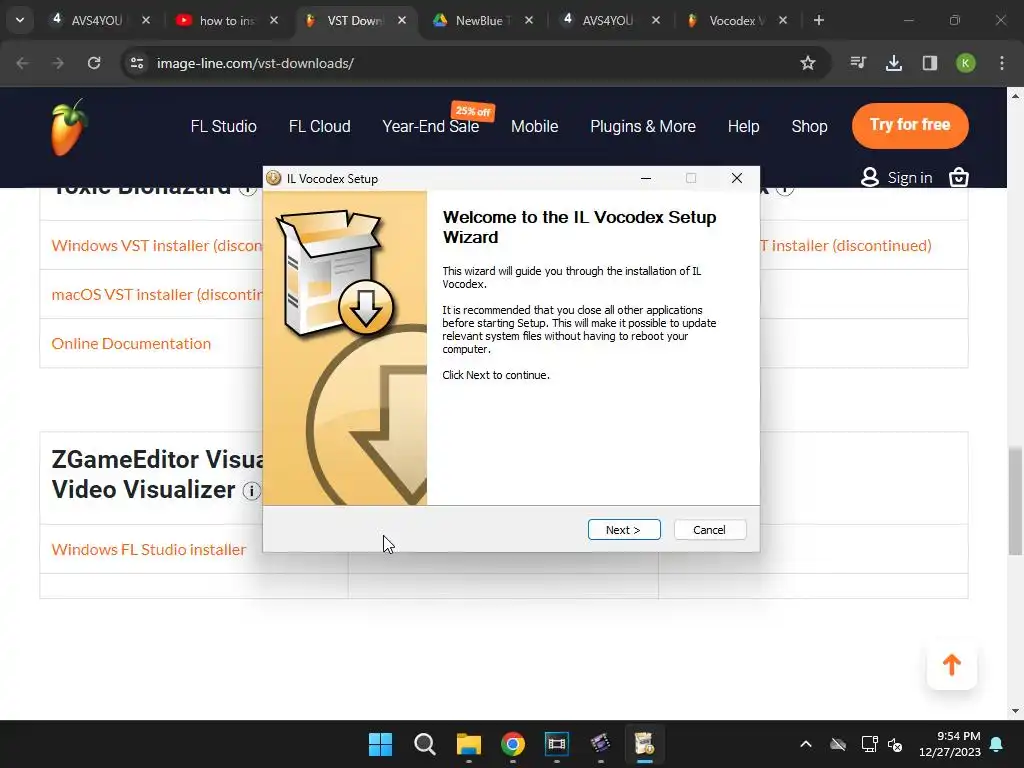Screen dimensions: 1024x768
Task: Open the Shop menu item
Action: [x=809, y=126]
